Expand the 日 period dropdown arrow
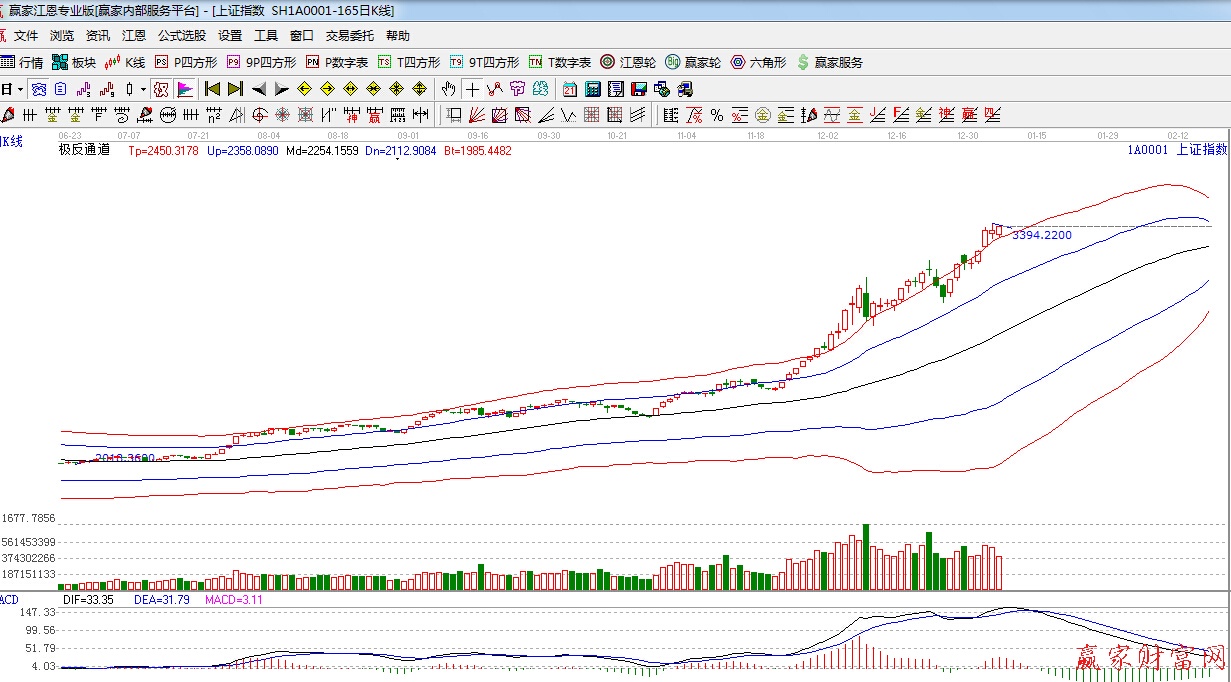Image resolution: width=1231 pixels, height=682 pixels. click(x=20, y=89)
